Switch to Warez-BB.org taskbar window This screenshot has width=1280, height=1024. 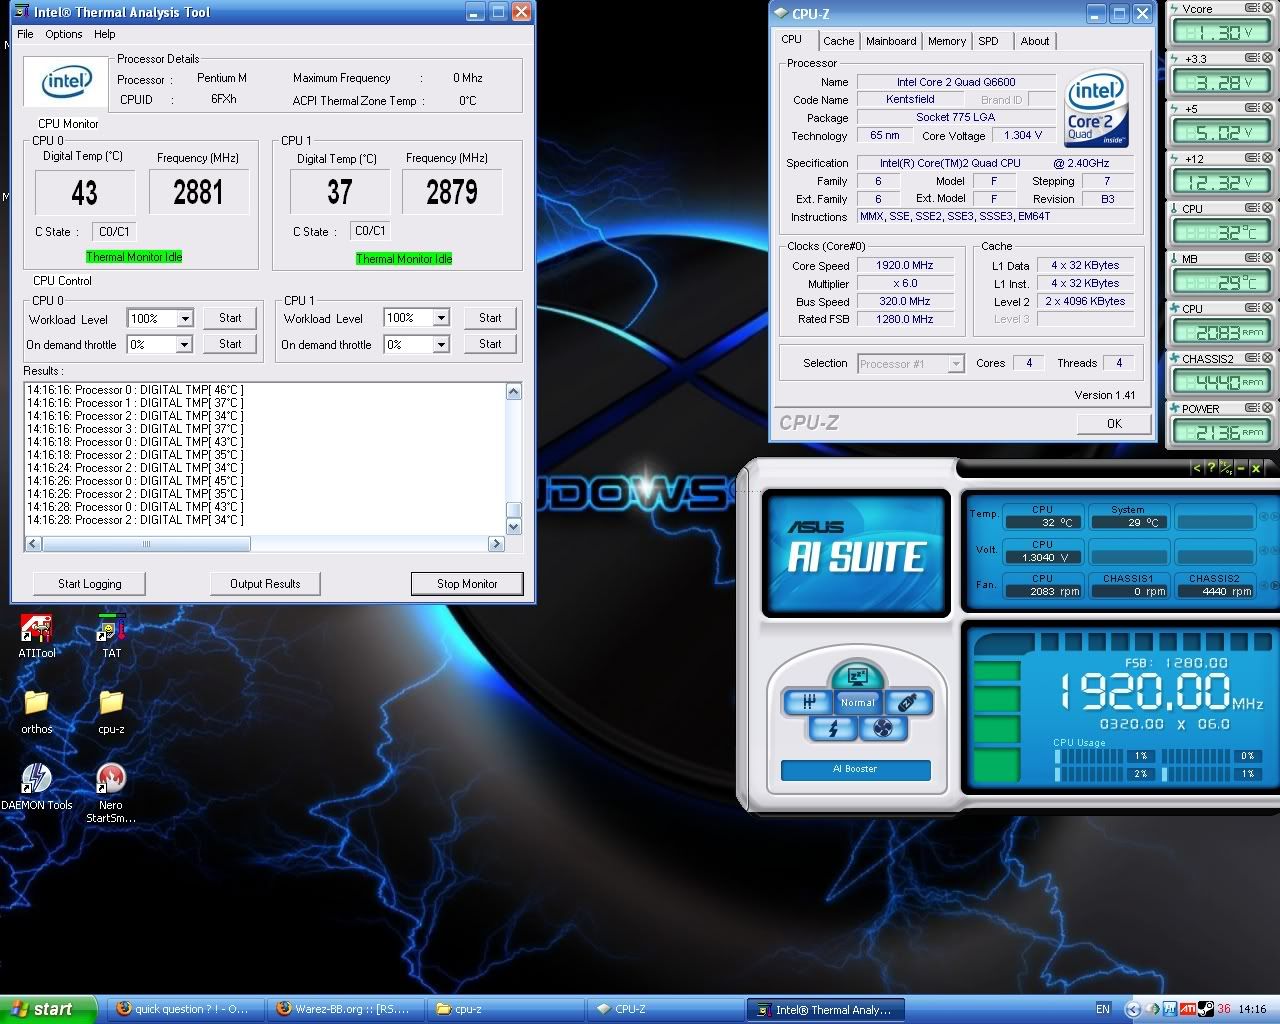(x=345, y=1009)
